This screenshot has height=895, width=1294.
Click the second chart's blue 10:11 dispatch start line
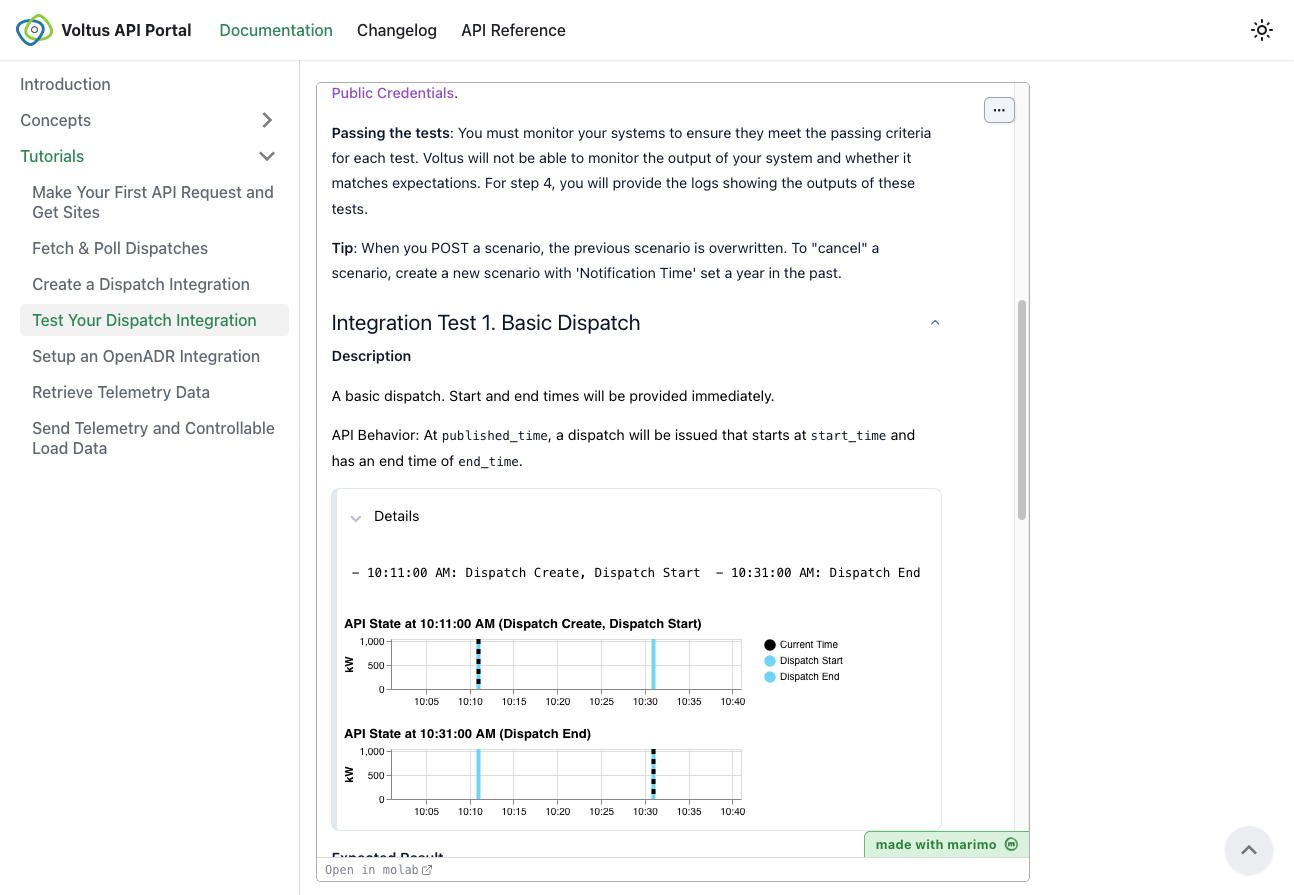click(478, 774)
